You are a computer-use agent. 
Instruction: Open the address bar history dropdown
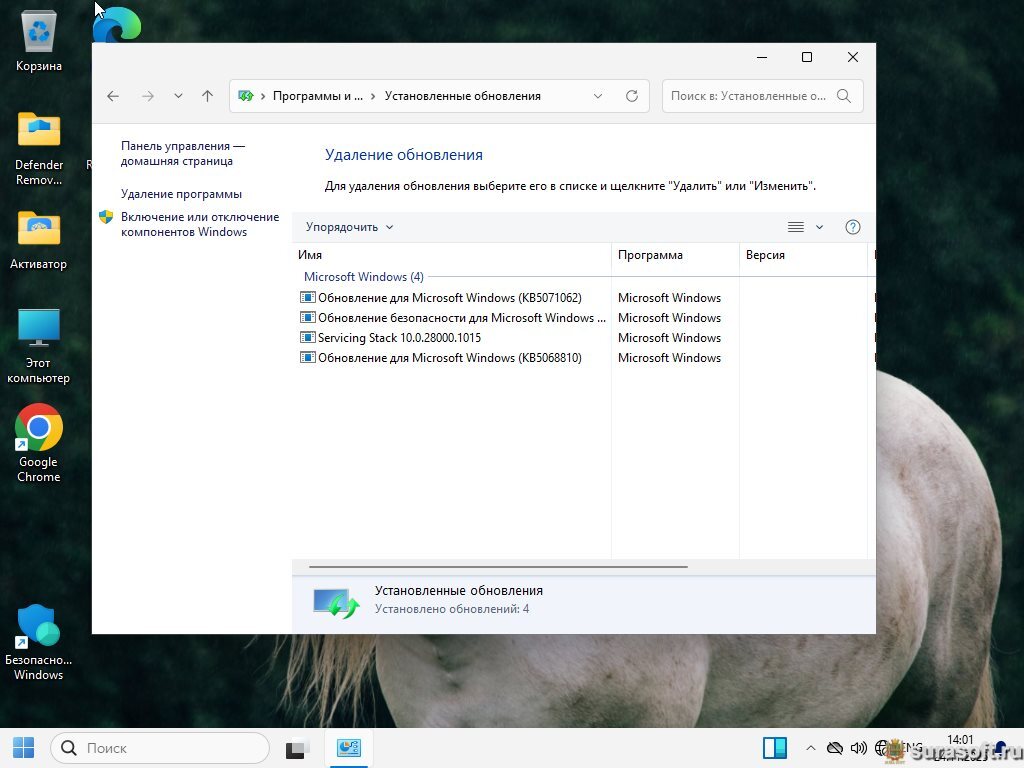(x=598, y=96)
